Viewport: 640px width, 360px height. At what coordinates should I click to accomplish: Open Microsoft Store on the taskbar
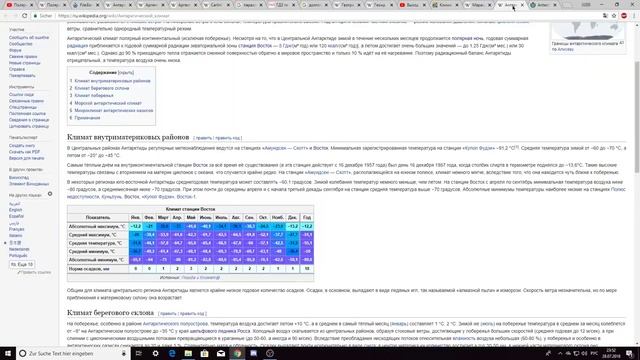tap(204, 353)
